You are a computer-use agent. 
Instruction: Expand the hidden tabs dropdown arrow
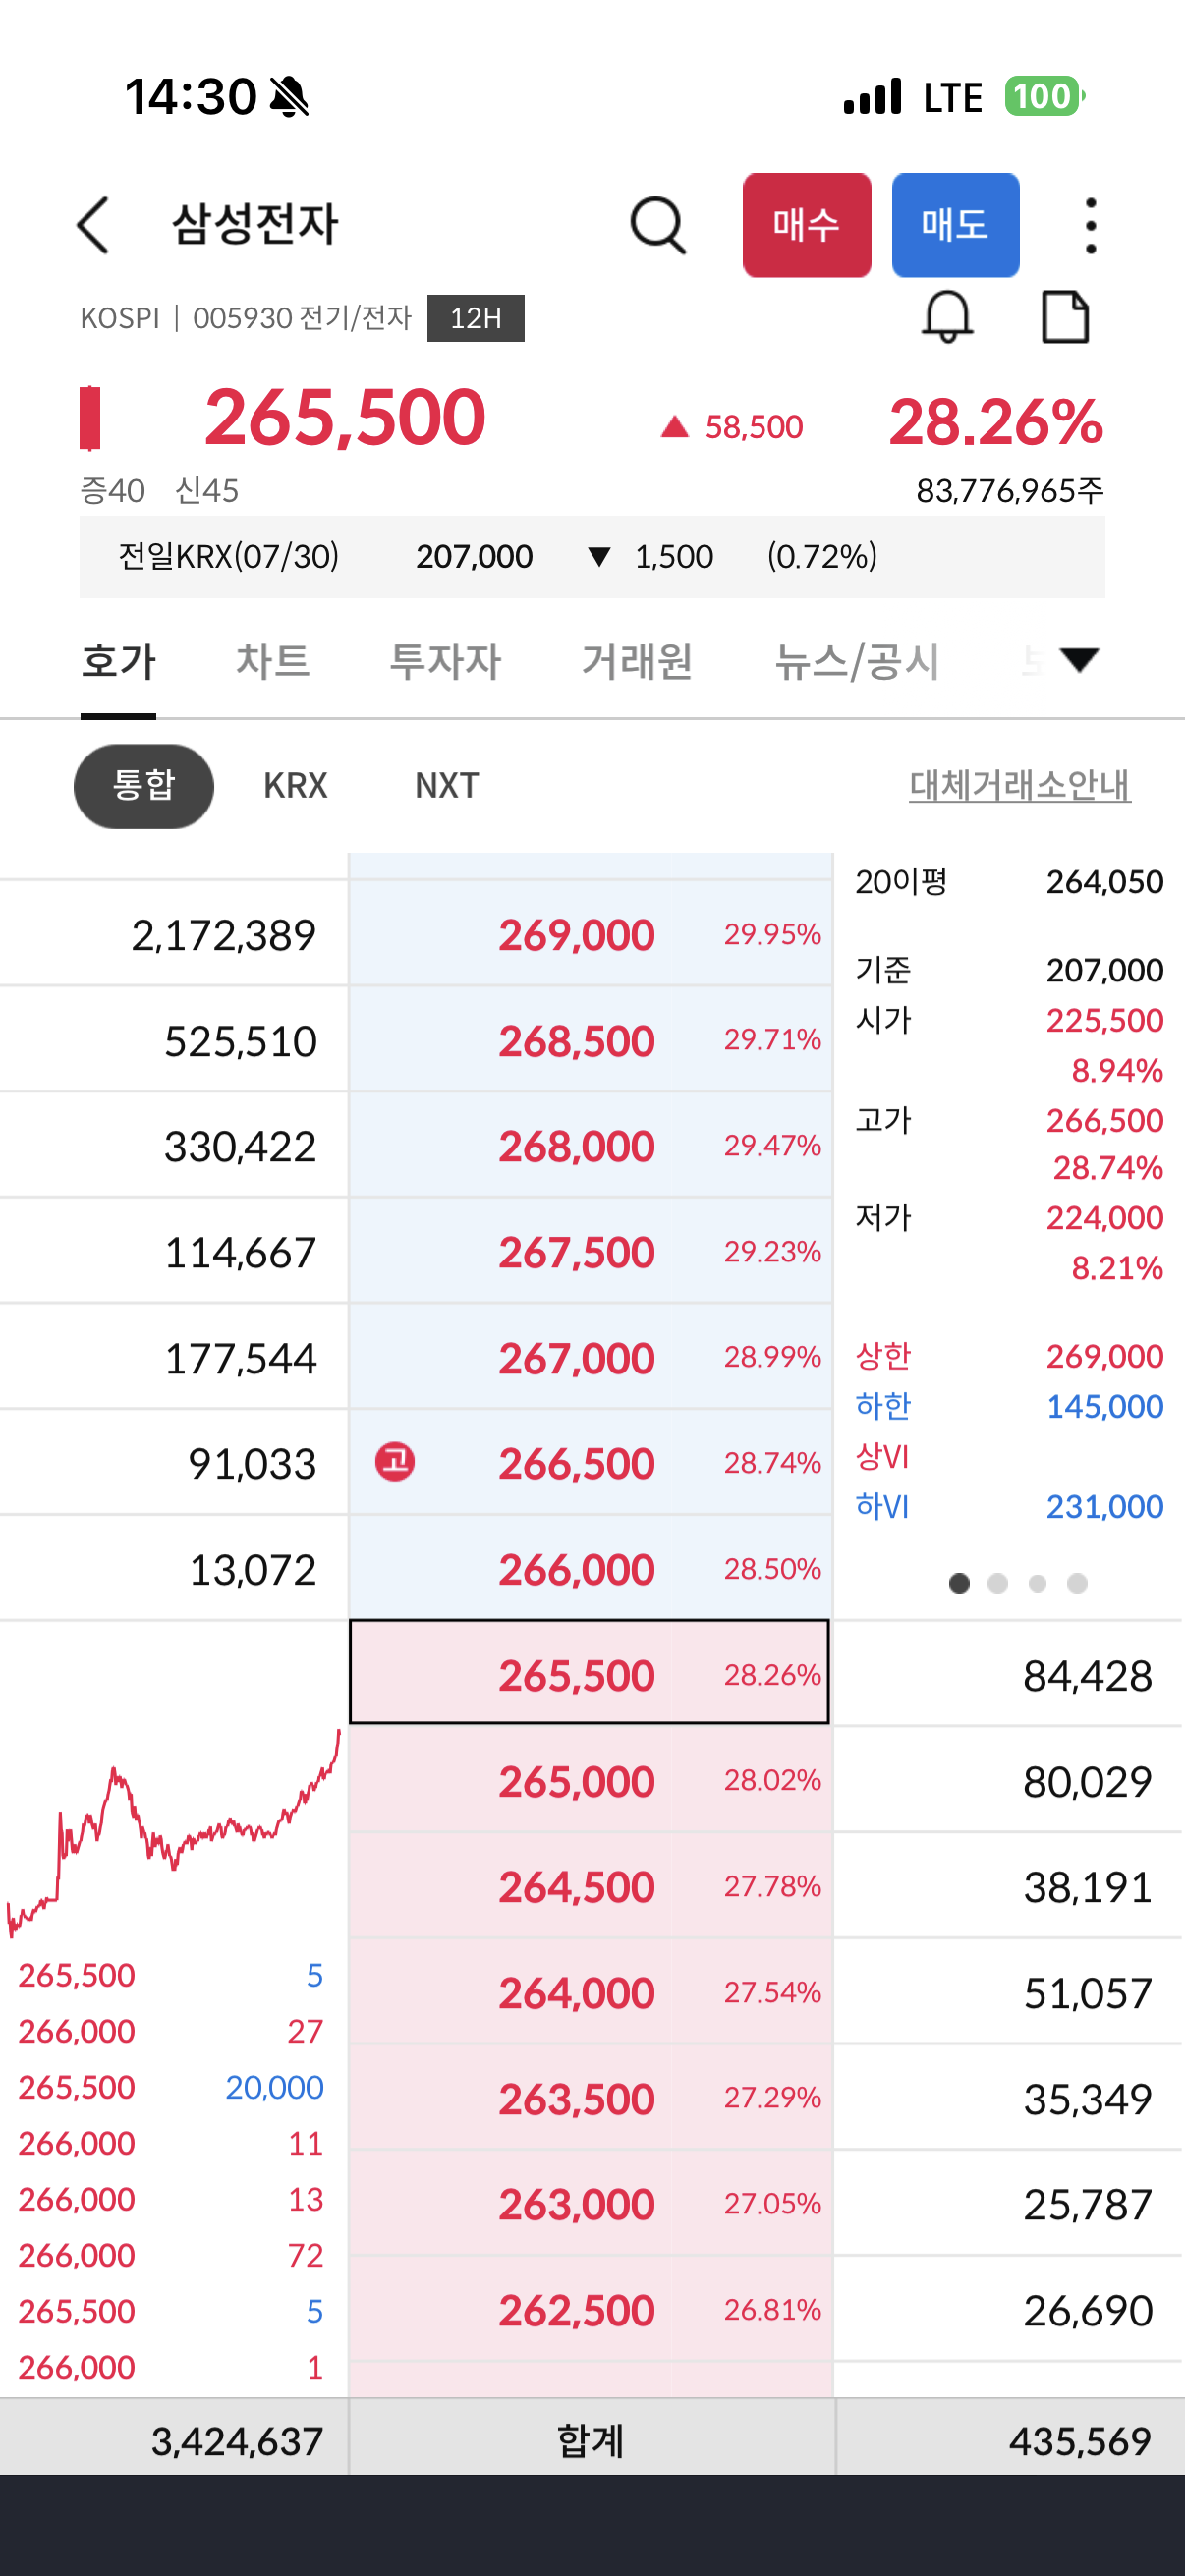point(1080,661)
